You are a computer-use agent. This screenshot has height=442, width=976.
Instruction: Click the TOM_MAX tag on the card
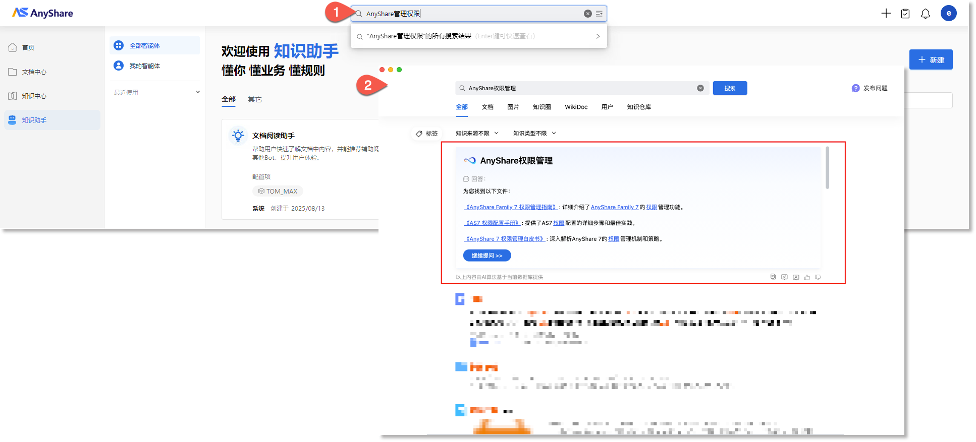[x=278, y=191]
